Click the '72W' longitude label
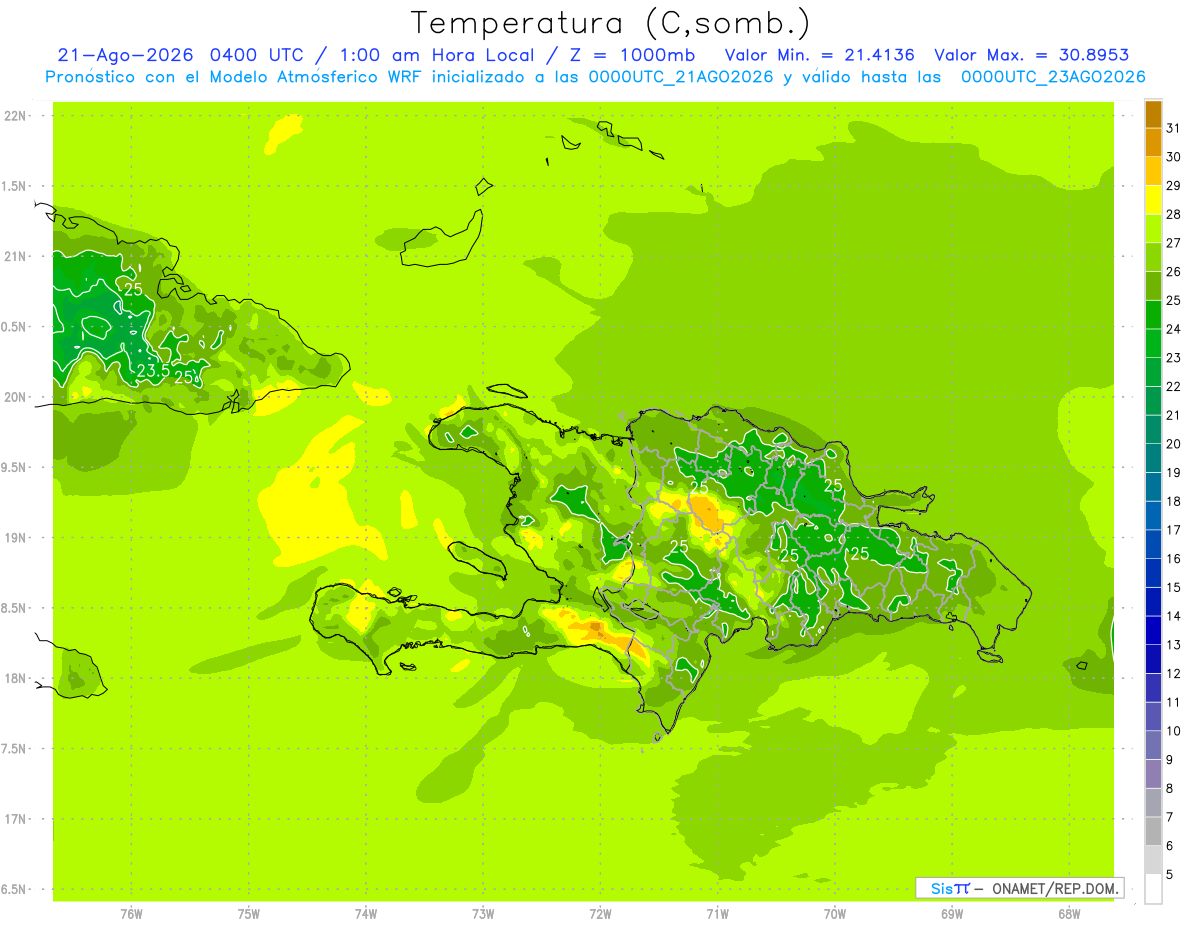The width and height of the screenshot is (1200, 927). click(x=600, y=913)
